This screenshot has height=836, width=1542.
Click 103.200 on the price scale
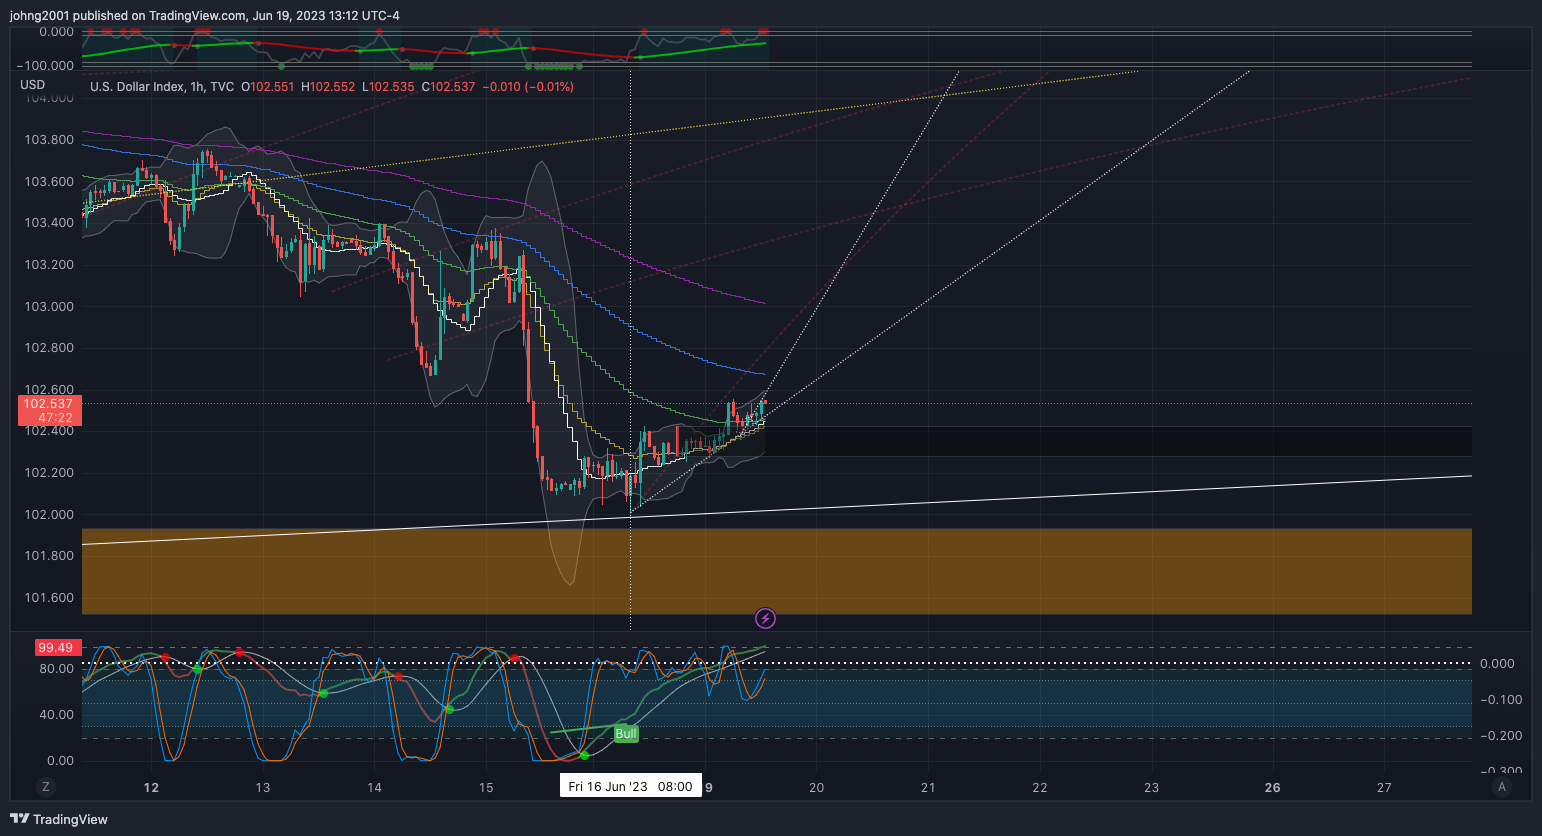coord(49,265)
